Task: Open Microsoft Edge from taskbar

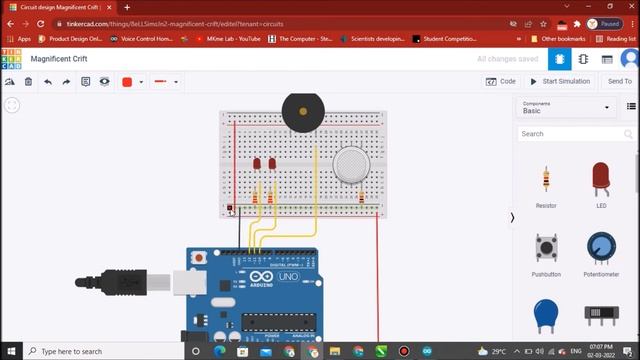Action: 220,351
